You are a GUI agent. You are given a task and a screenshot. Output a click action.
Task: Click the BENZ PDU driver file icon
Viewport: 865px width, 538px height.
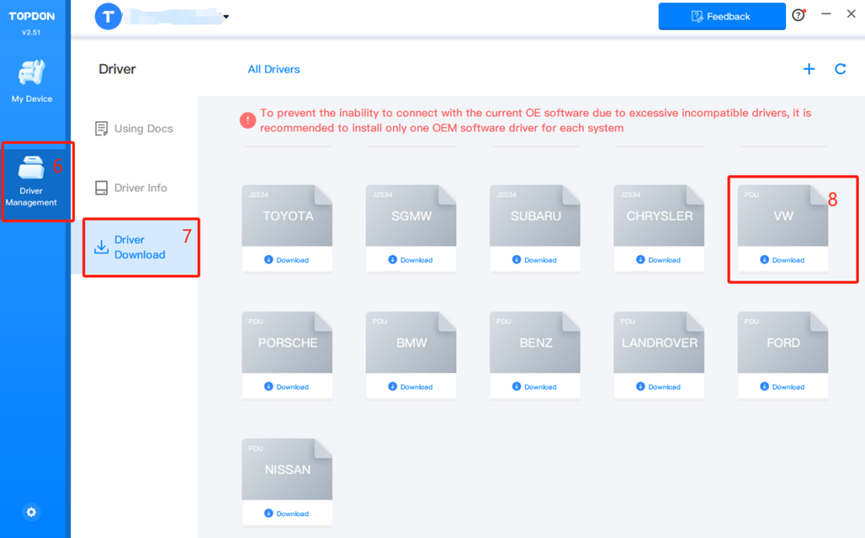[535, 342]
